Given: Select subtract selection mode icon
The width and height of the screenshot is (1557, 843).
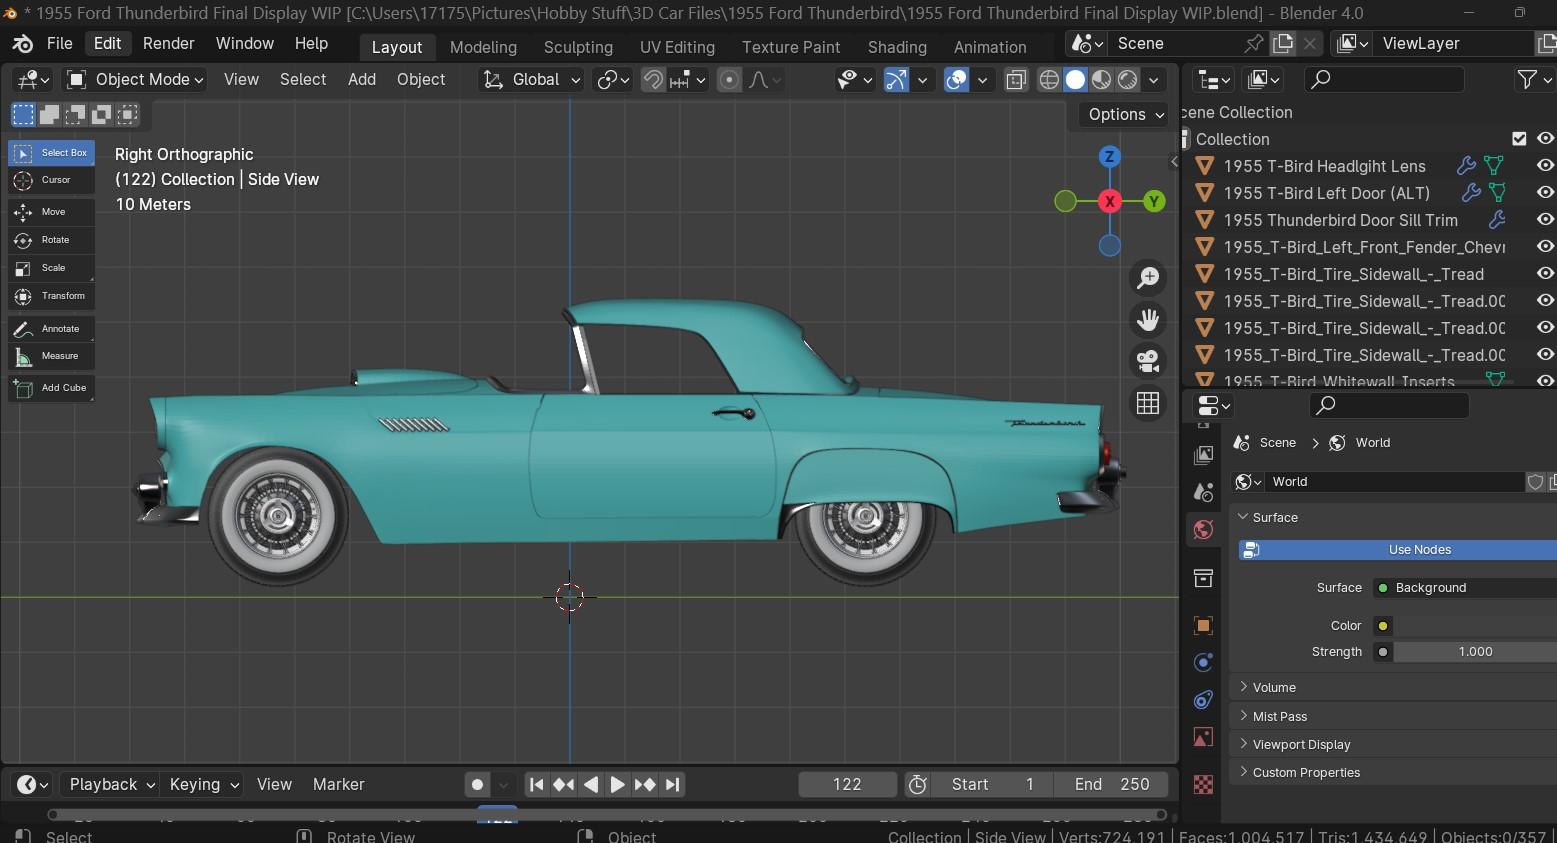Looking at the screenshot, I should click(75, 115).
